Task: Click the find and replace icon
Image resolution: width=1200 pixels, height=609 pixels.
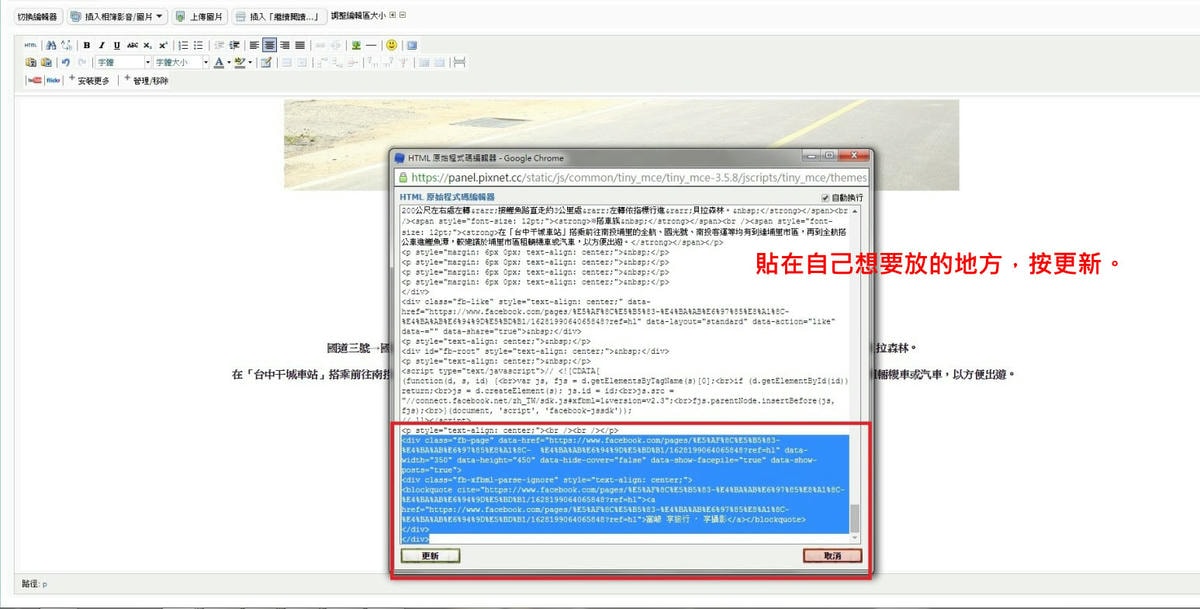Action: (x=66, y=45)
